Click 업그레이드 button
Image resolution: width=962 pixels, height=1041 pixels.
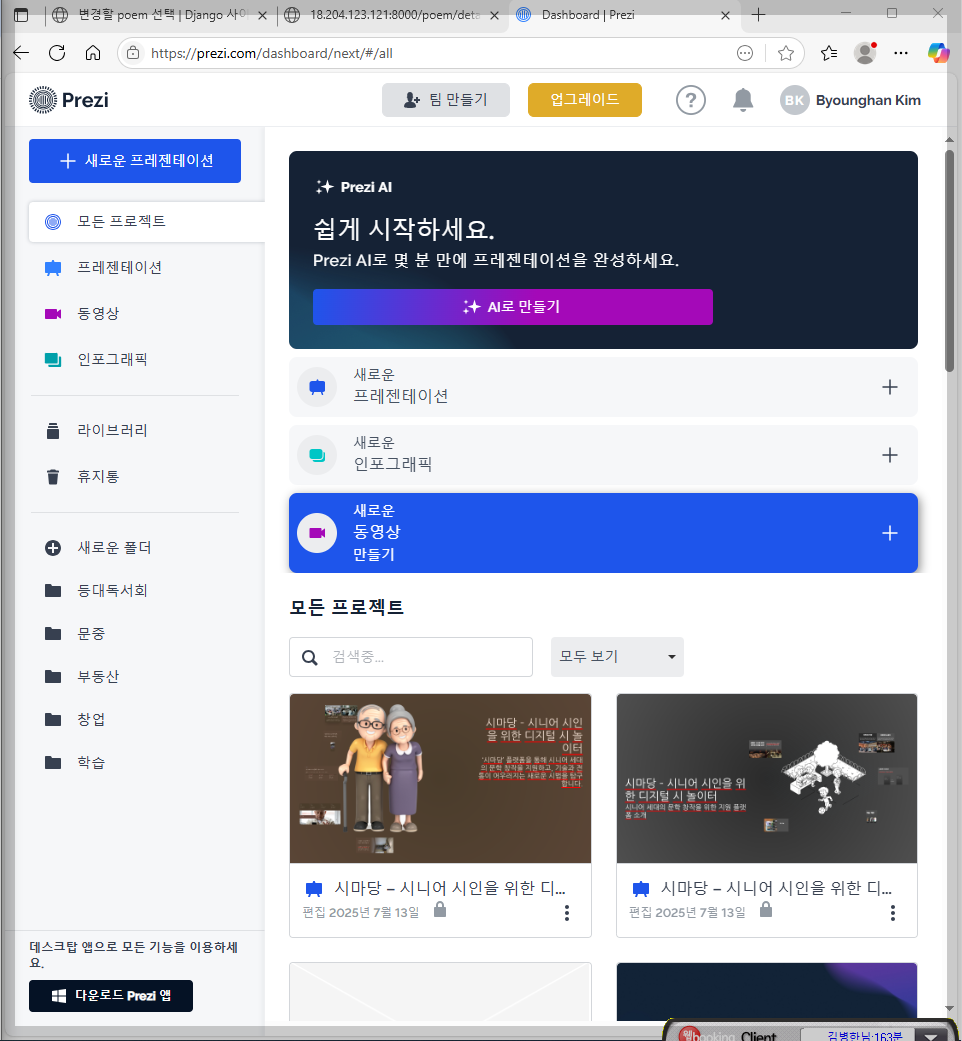pyautogui.click(x=584, y=100)
